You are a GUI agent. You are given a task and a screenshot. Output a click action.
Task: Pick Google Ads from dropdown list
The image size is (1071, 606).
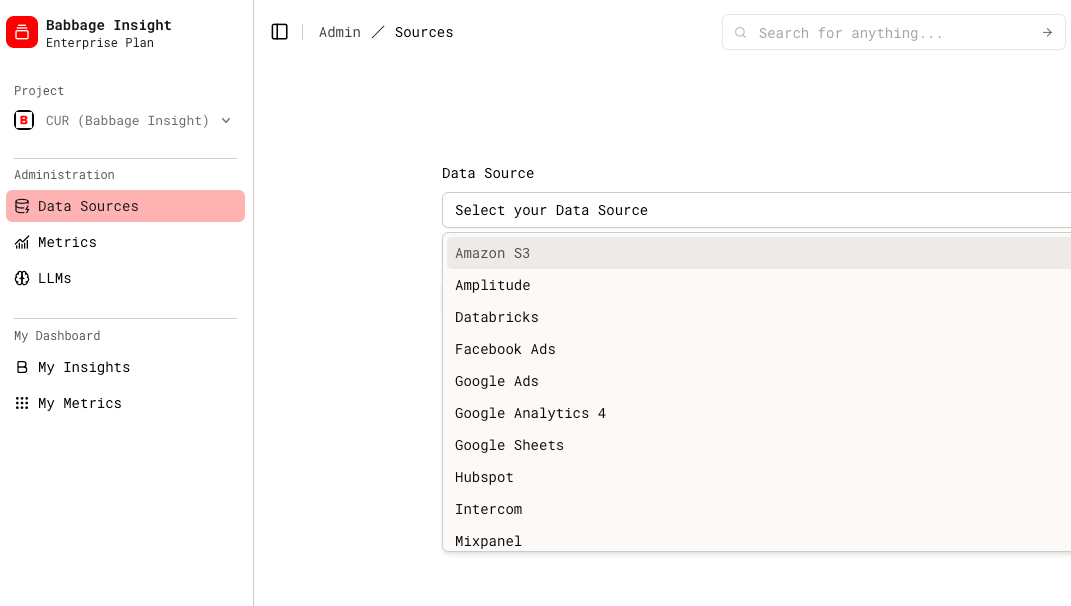[759, 381]
